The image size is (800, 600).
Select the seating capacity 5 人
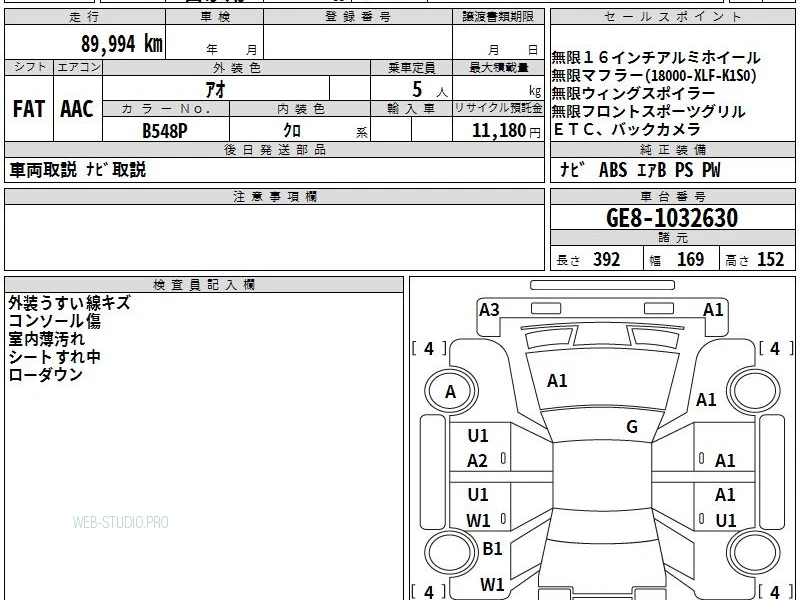point(430,90)
